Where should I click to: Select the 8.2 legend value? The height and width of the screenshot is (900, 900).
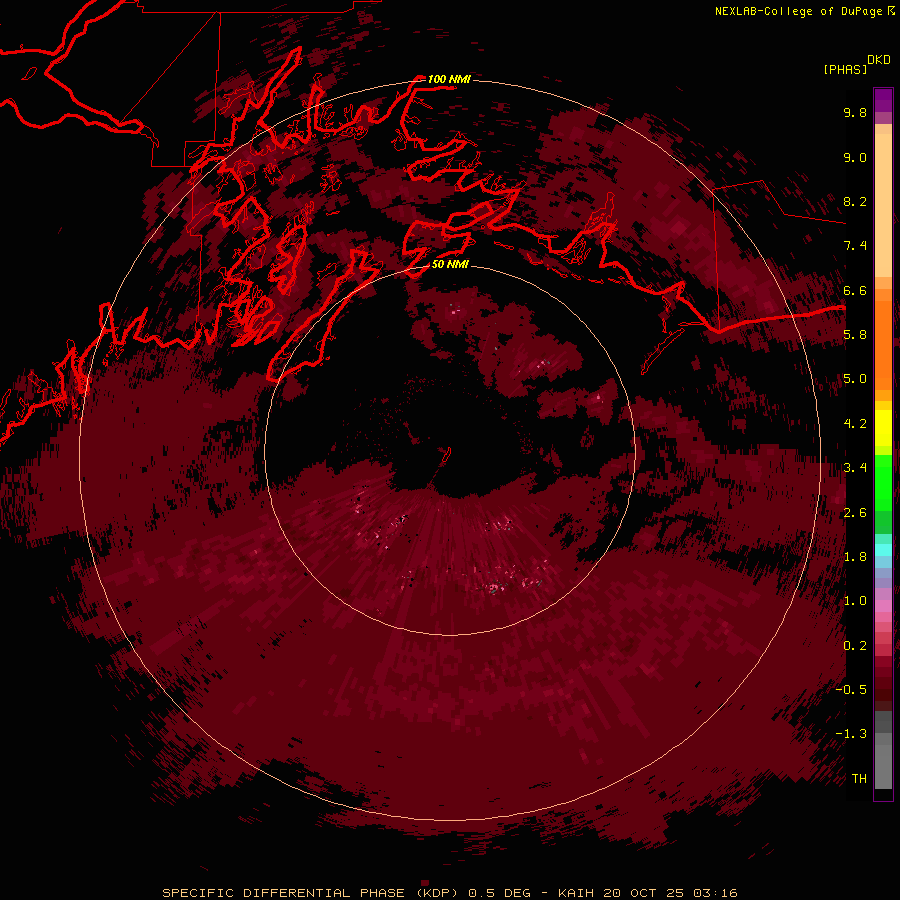pos(855,201)
